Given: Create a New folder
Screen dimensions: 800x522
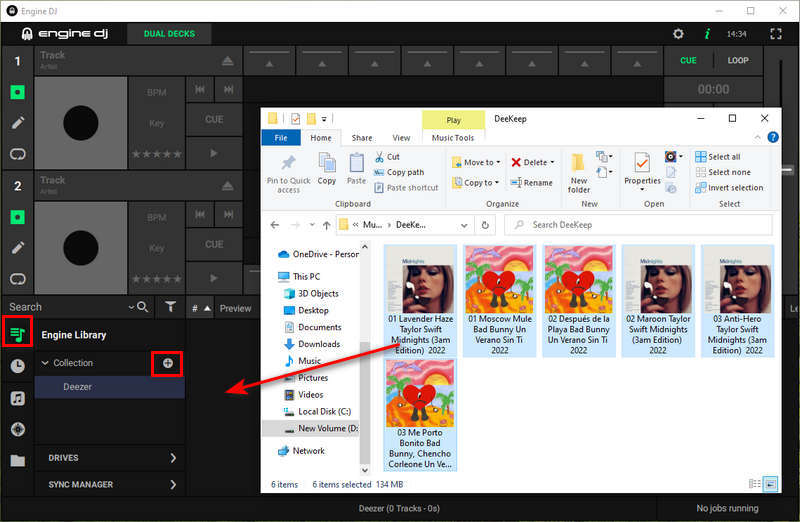Looking at the screenshot, I should tap(579, 173).
